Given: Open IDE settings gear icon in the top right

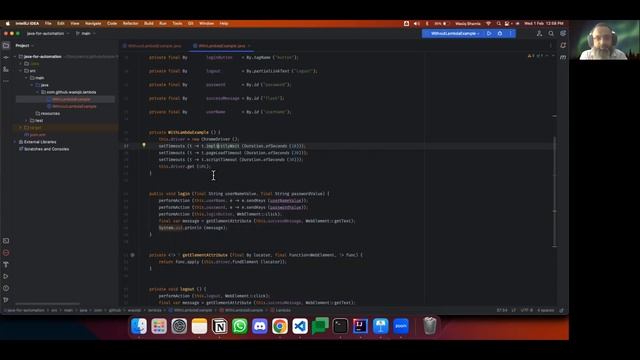Looking at the screenshot, I should click(563, 33).
